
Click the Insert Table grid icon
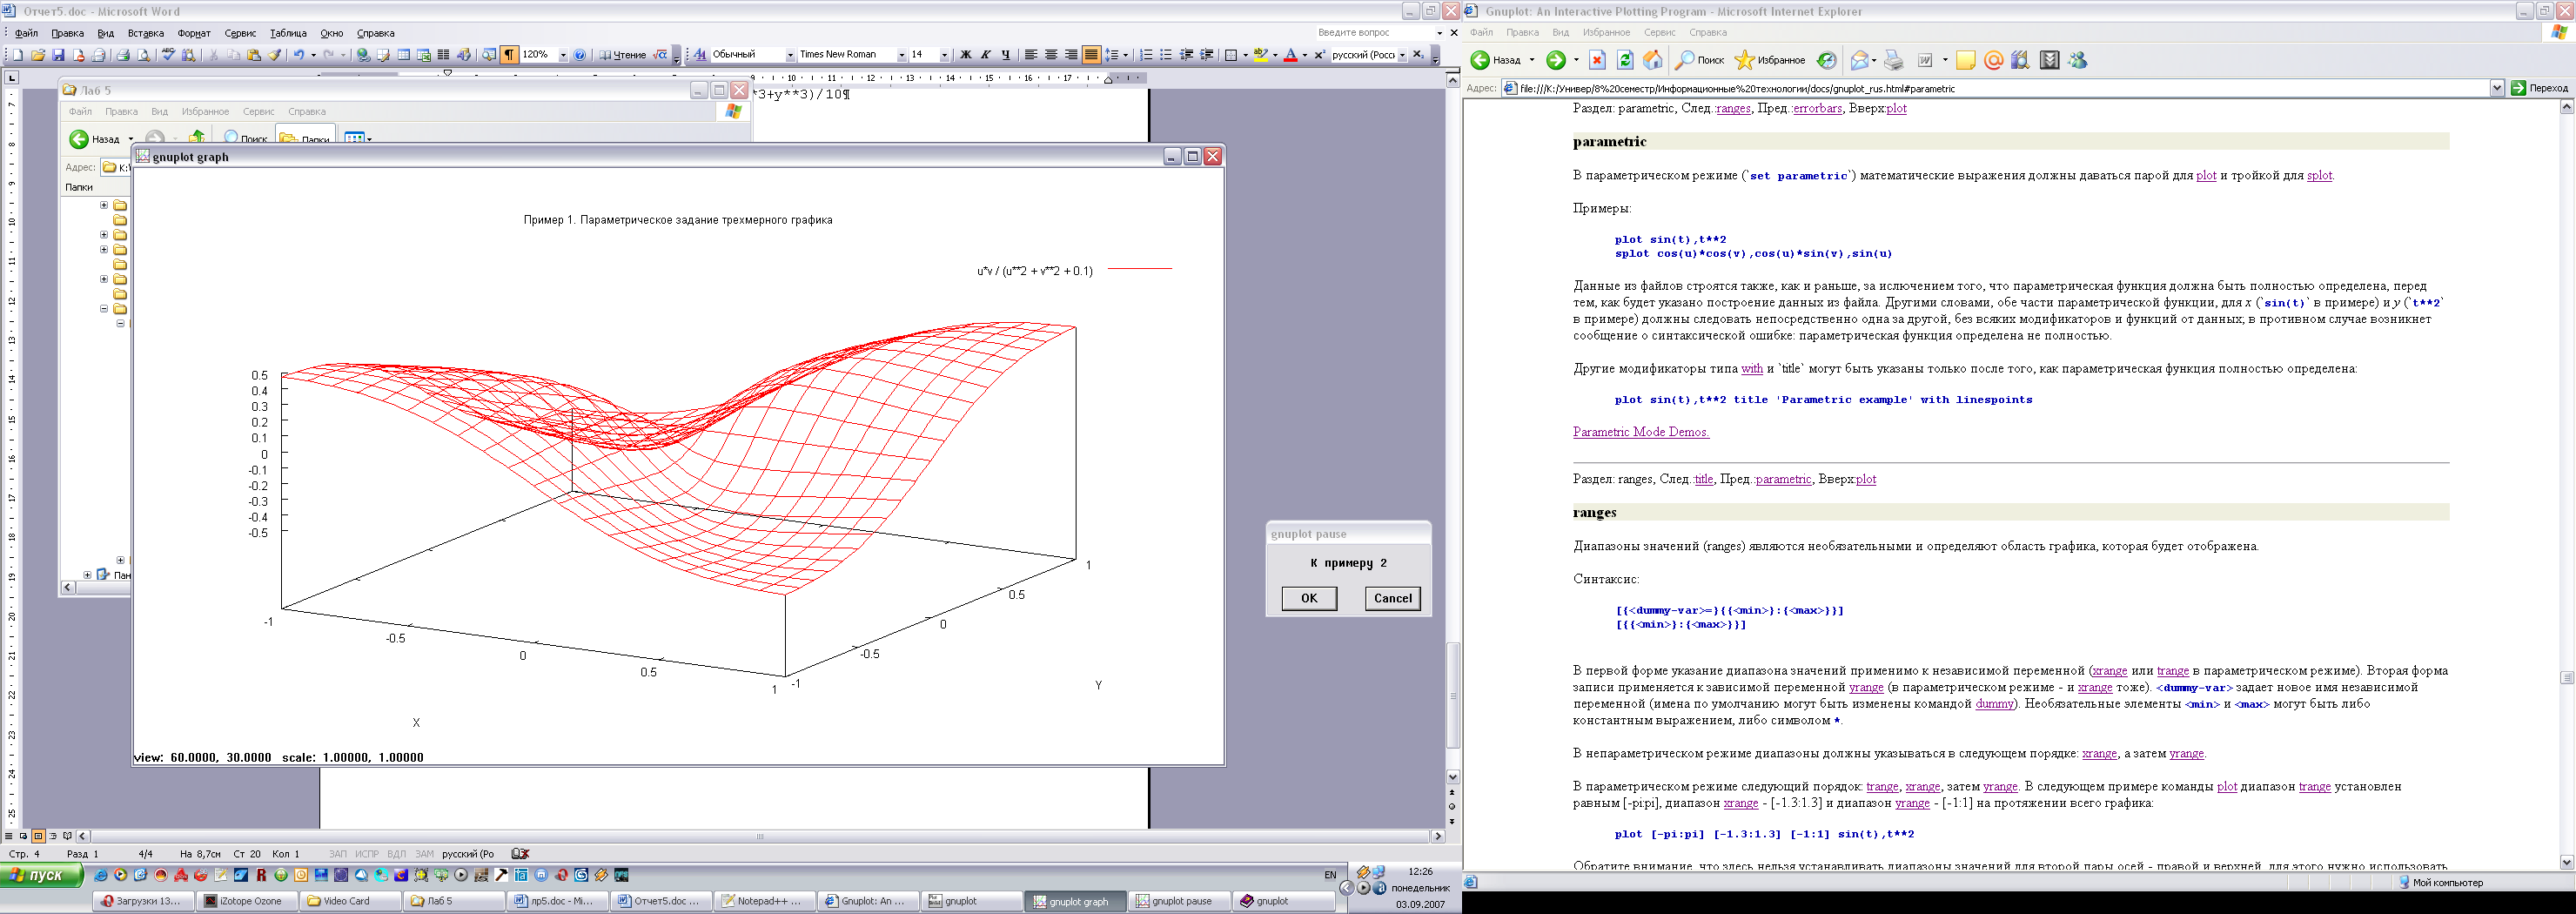pyautogui.click(x=403, y=55)
